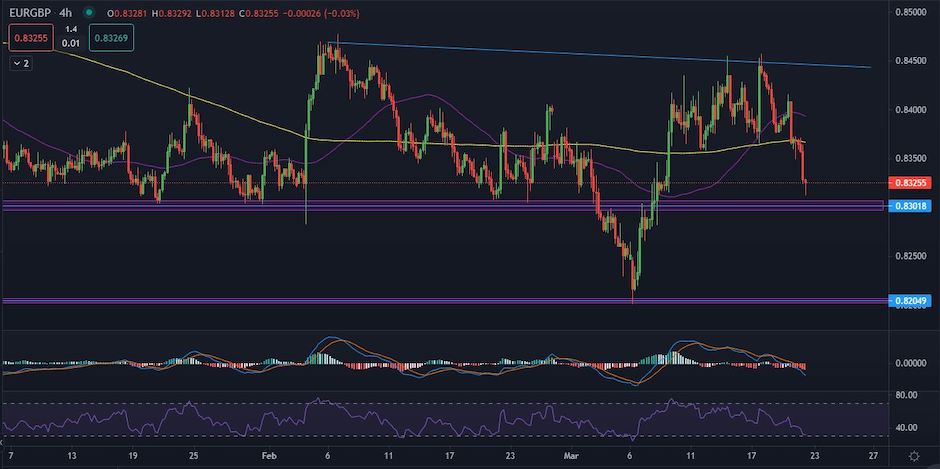Click the 0.82500 price axis label
Viewport: 940px width, 469px height.
click(909, 255)
